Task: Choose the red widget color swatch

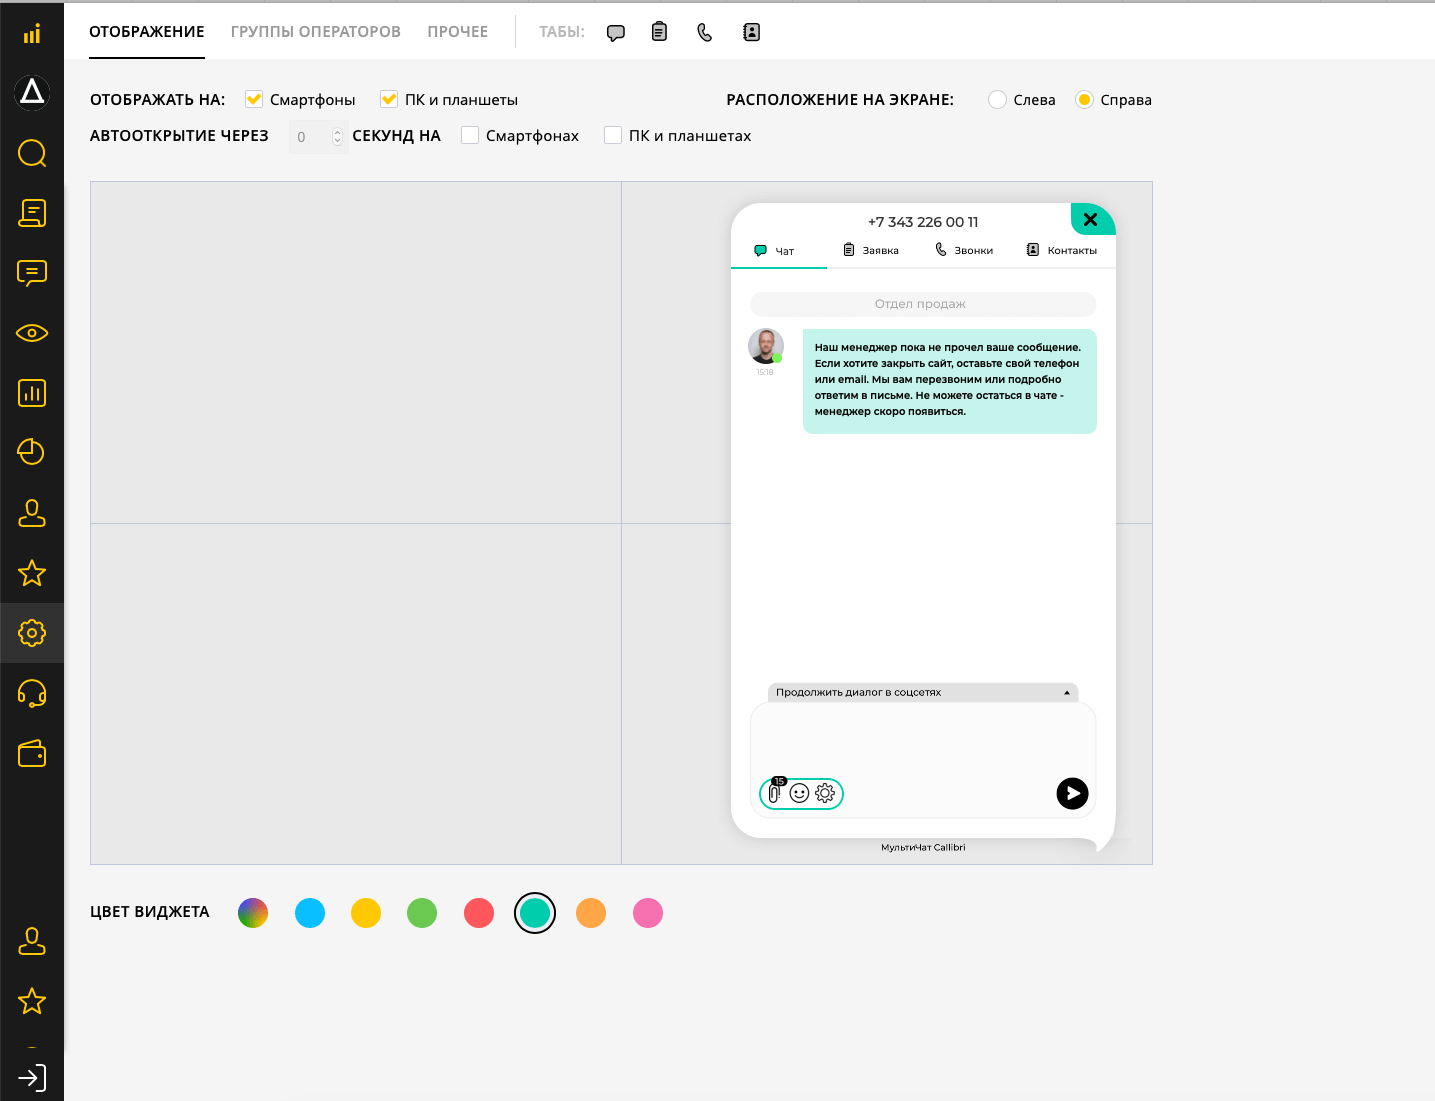Action: click(x=479, y=913)
